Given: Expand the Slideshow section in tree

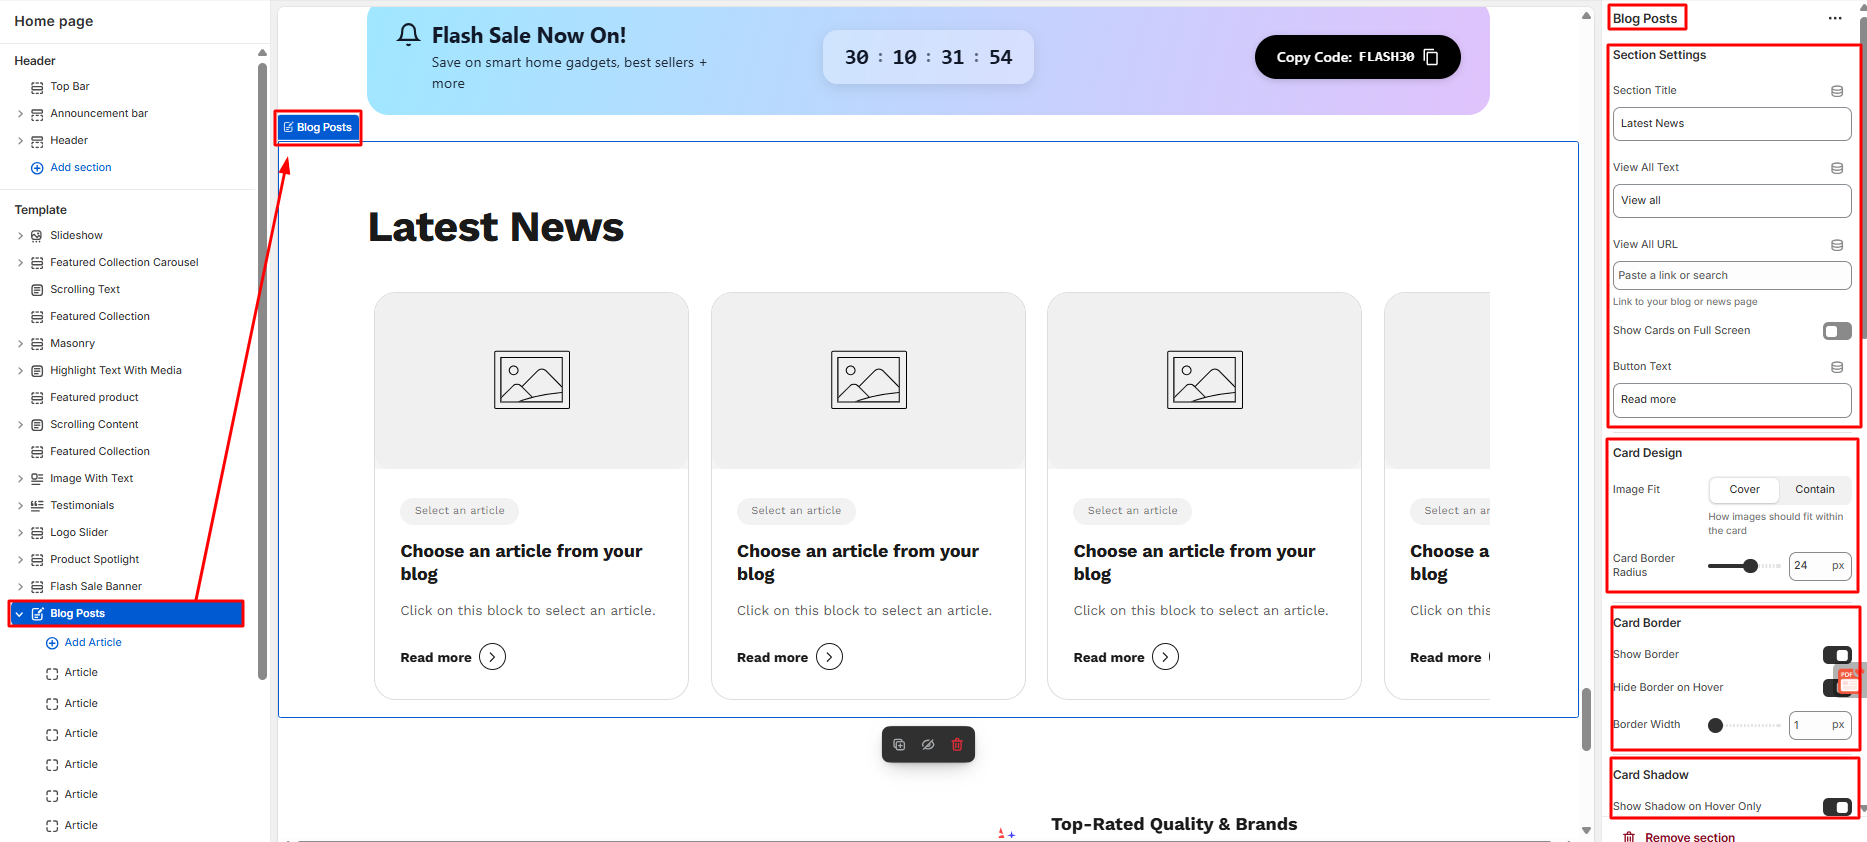Looking at the screenshot, I should (x=20, y=236).
